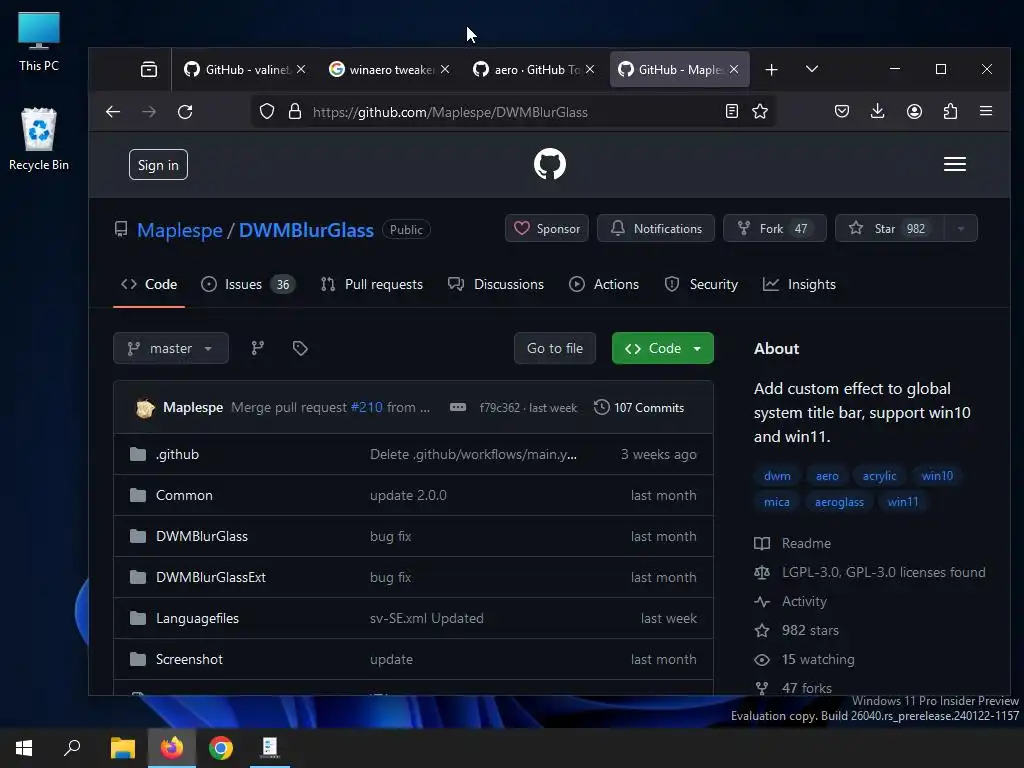Open Firefox downloads panel
The height and width of the screenshot is (768, 1024).
(878, 112)
